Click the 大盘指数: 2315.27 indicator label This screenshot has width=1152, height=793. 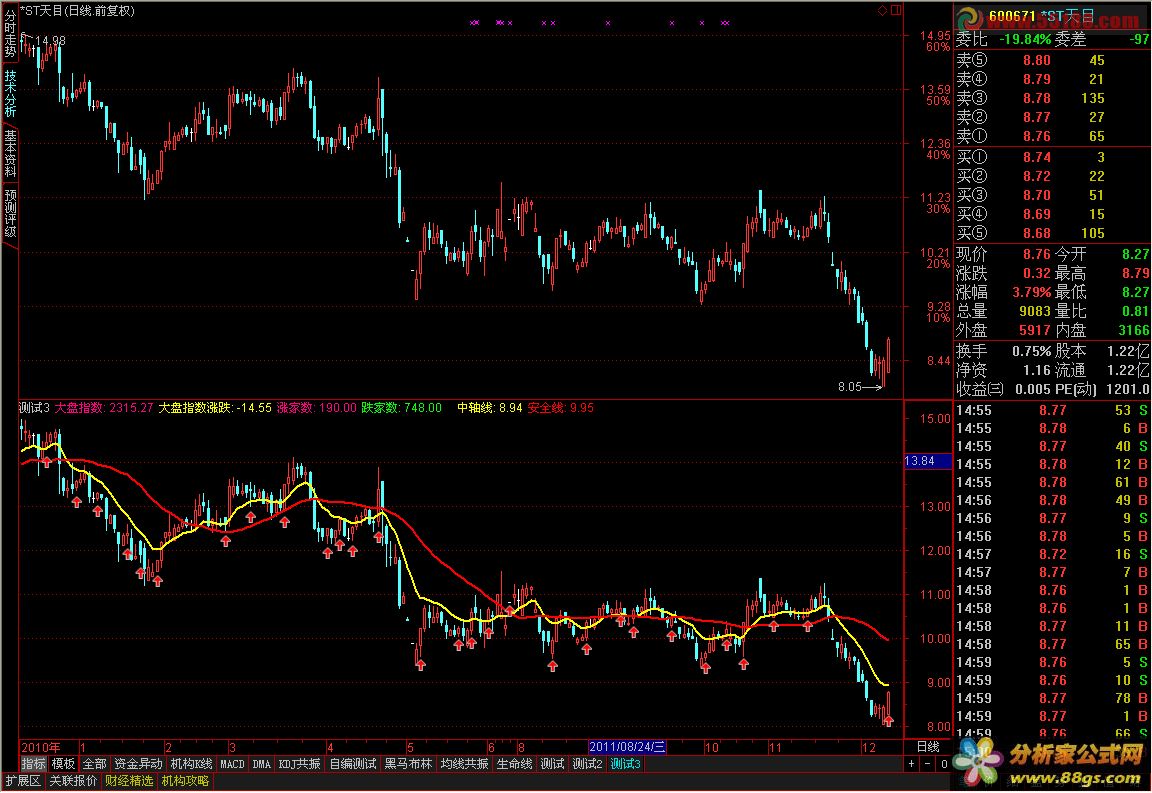tap(104, 408)
